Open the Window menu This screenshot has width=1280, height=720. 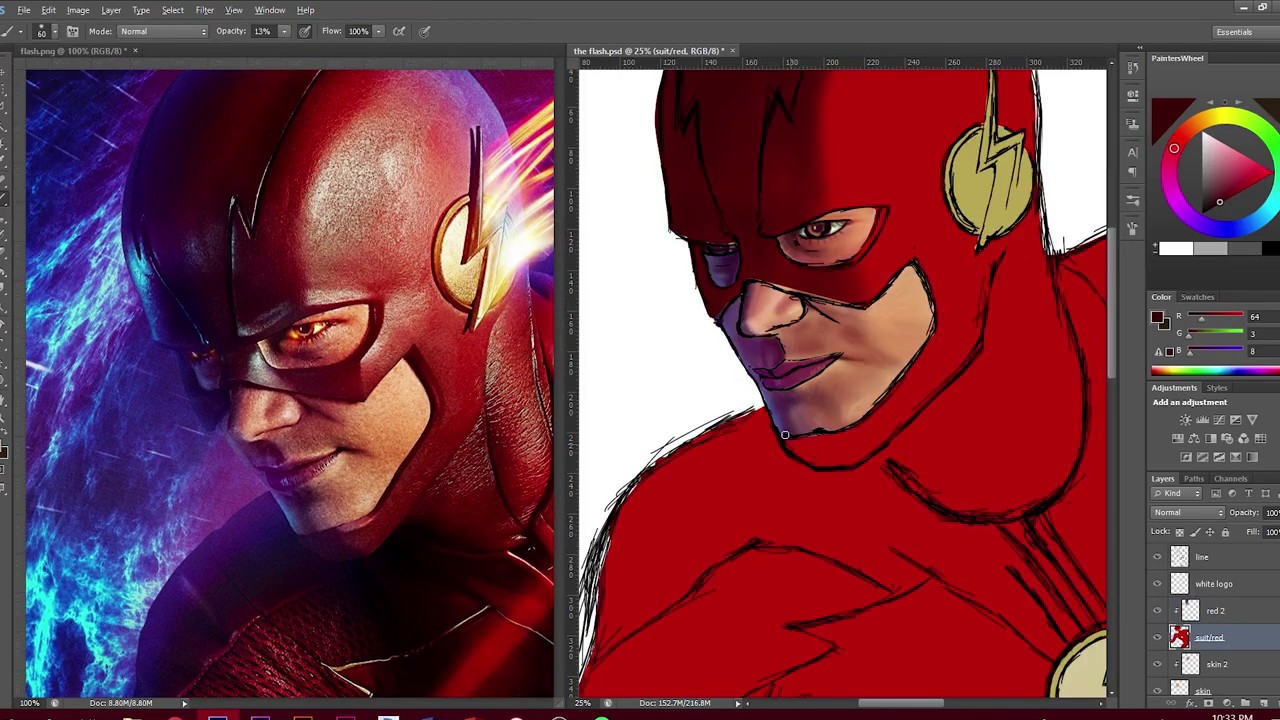point(269,10)
